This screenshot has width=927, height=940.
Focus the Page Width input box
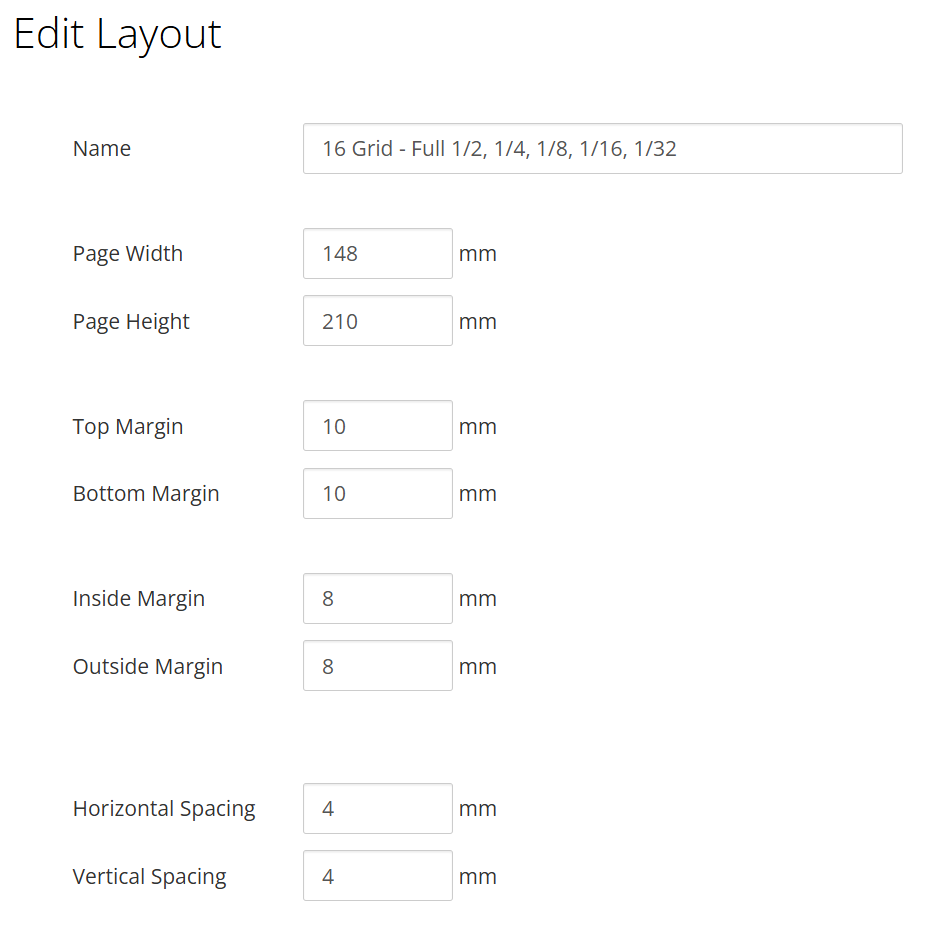pos(378,254)
